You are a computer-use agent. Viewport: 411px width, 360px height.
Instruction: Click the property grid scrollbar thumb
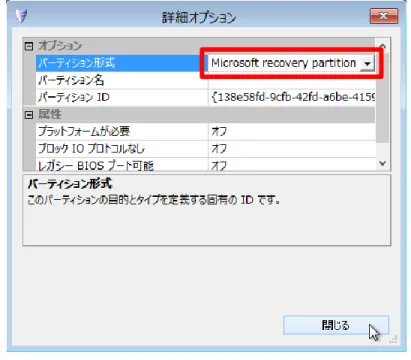tap(383, 97)
